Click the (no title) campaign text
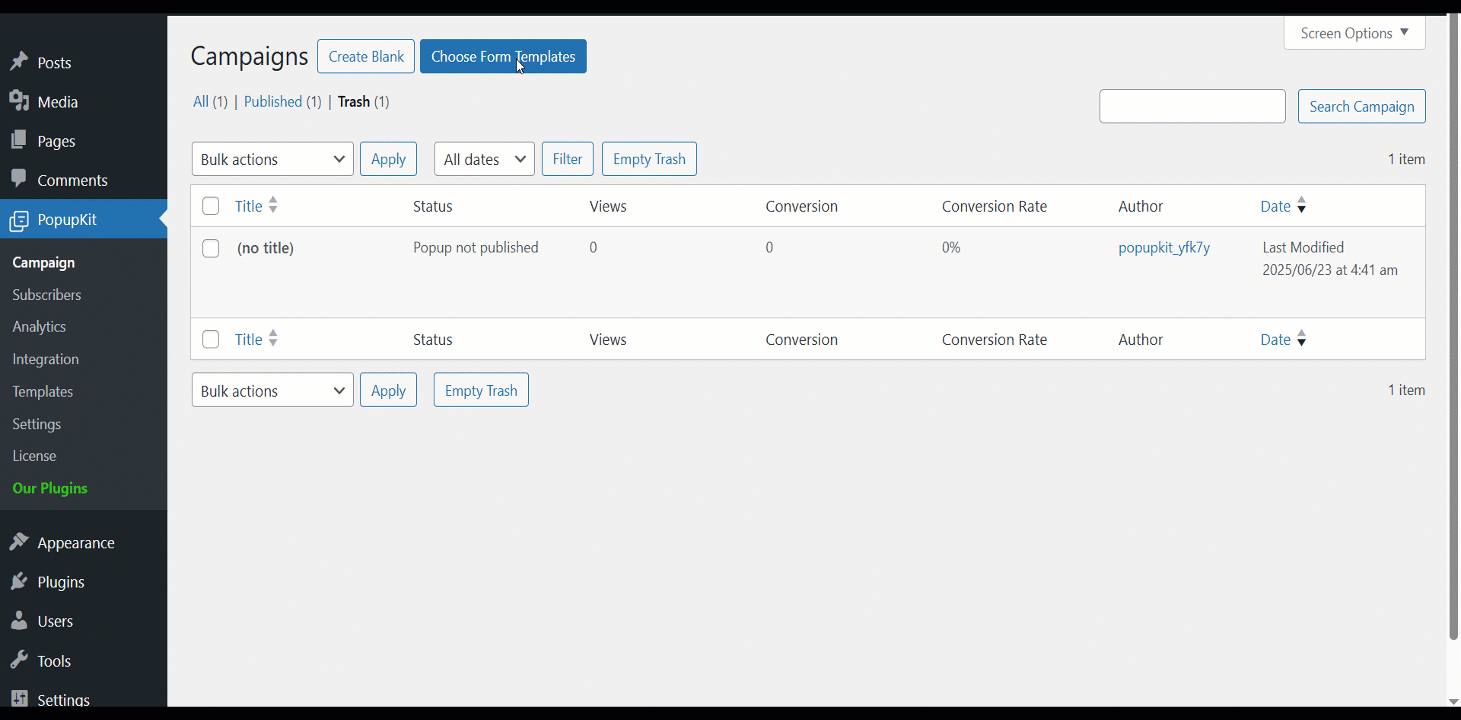The width and height of the screenshot is (1461, 720). pos(265,248)
